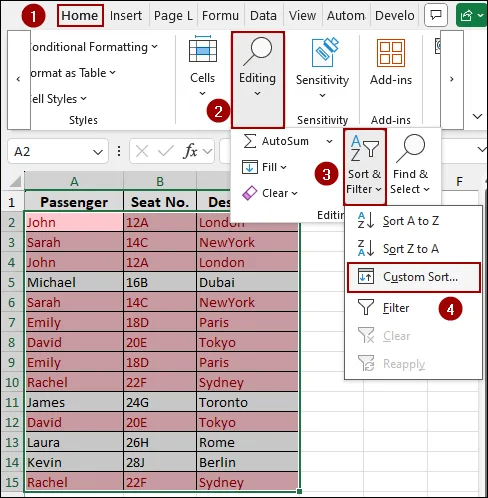Click the Passenger header cell
This screenshot has width=488, height=498.
click(74, 202)
